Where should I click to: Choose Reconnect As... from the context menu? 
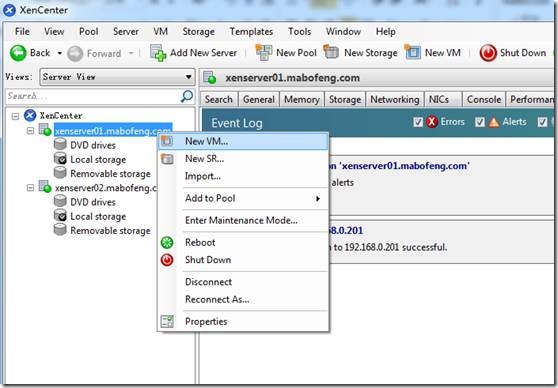[x=243, y=299]
